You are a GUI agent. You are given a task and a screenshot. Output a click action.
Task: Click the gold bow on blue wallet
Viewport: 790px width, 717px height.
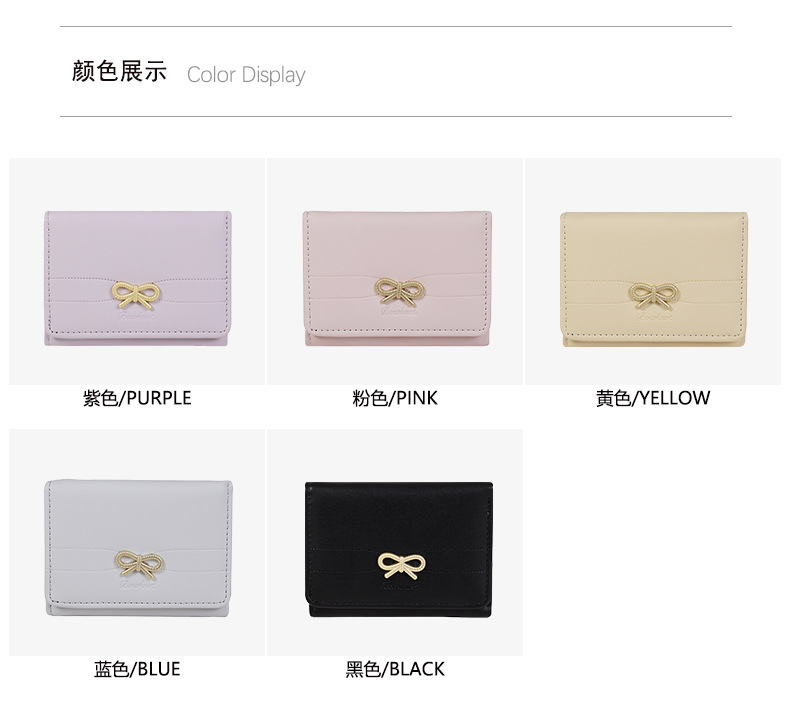coord(139,564)
